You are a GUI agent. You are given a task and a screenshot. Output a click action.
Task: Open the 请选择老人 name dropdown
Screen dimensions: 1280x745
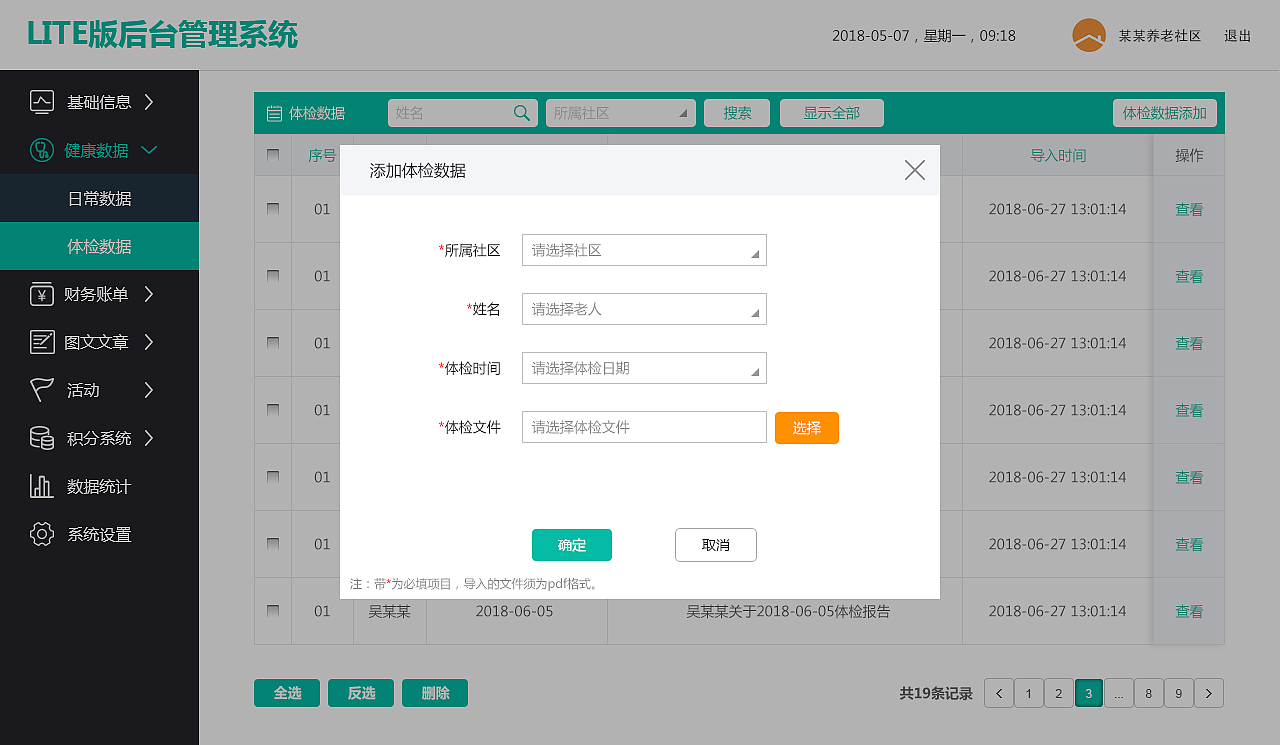tap(643, 309)
